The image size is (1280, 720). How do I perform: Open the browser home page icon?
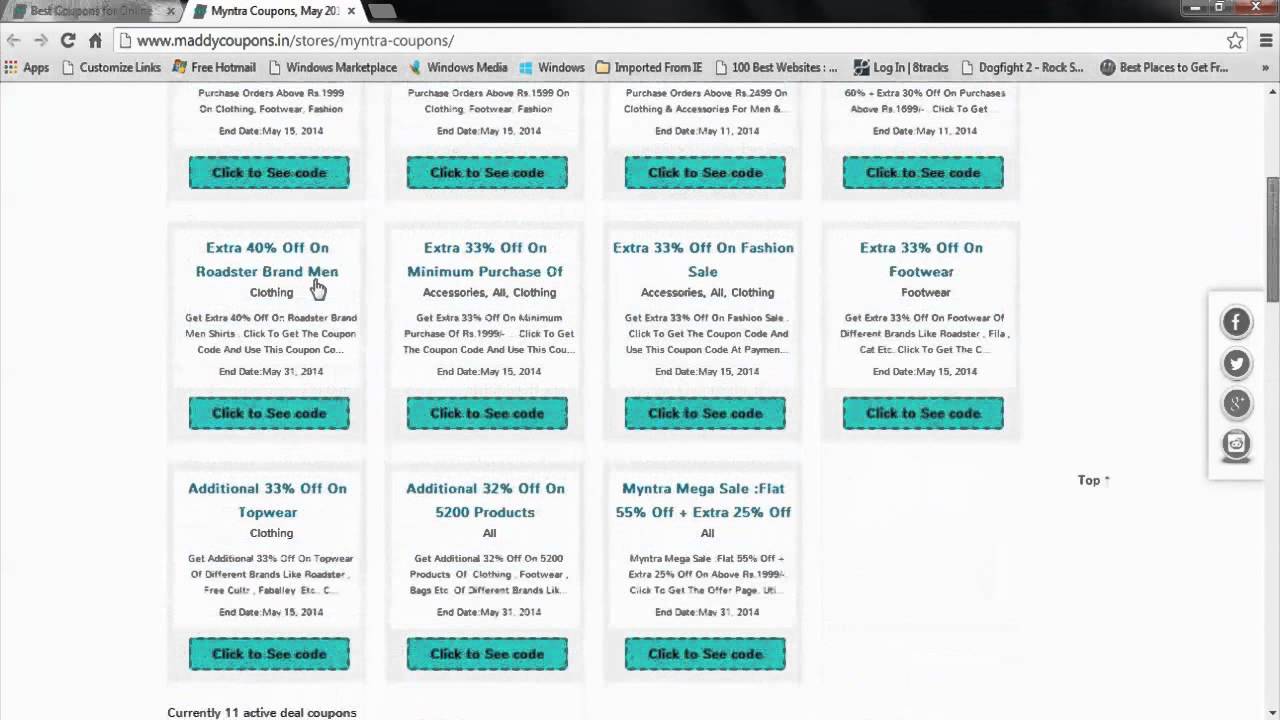95,40
